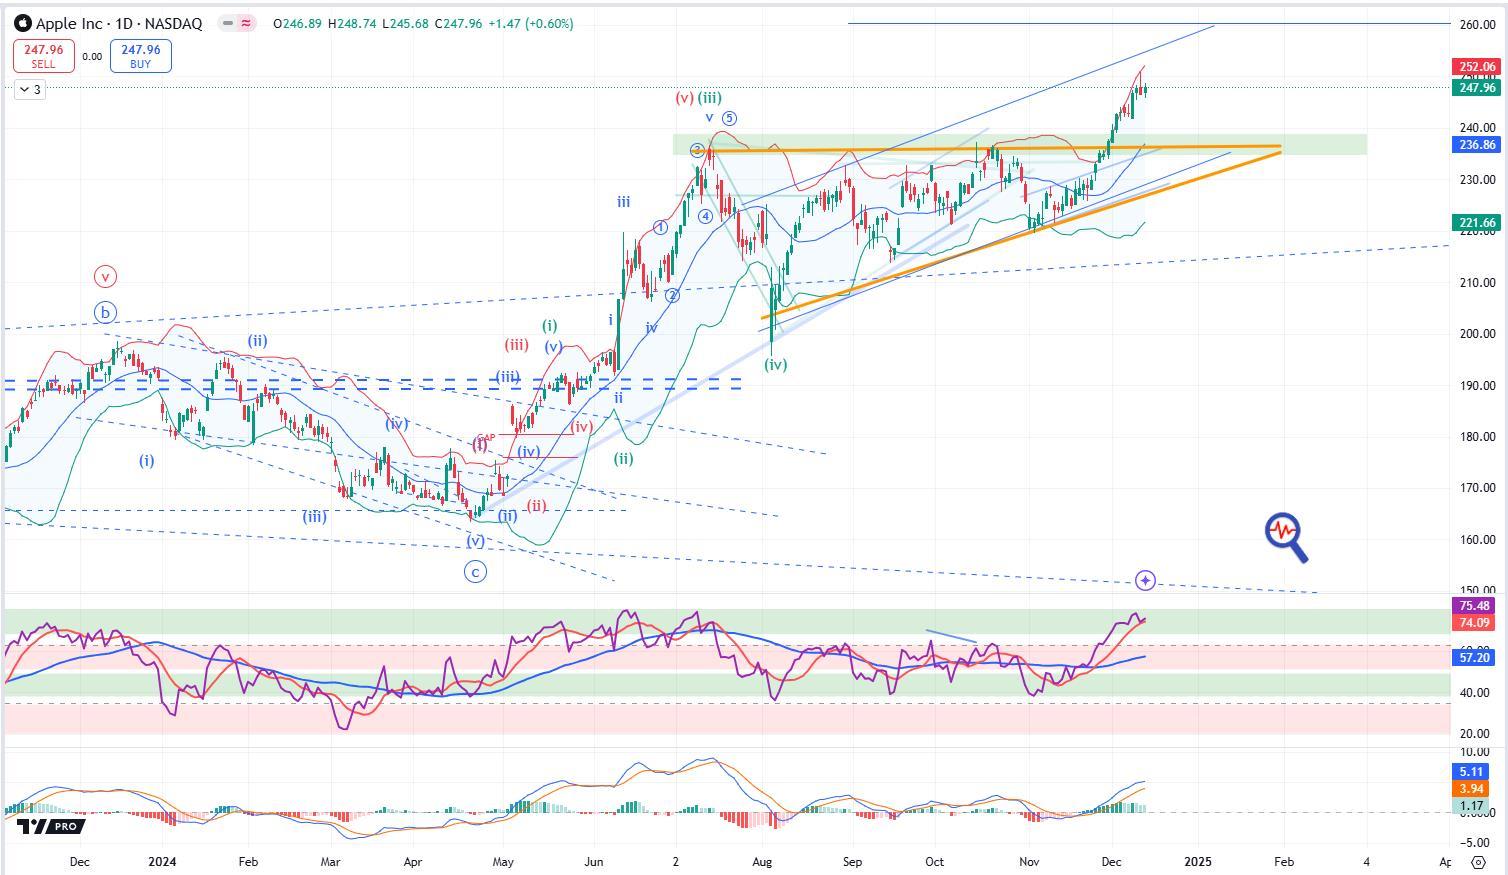This screenshot has height=875, width=1508.
Task: Click the Aug label on time axis
Action: 762,861
